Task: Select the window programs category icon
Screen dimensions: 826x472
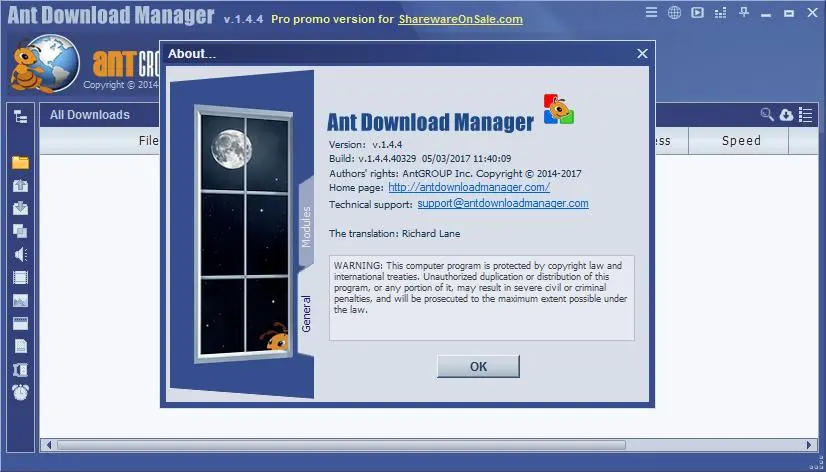Action: [21, 323]
